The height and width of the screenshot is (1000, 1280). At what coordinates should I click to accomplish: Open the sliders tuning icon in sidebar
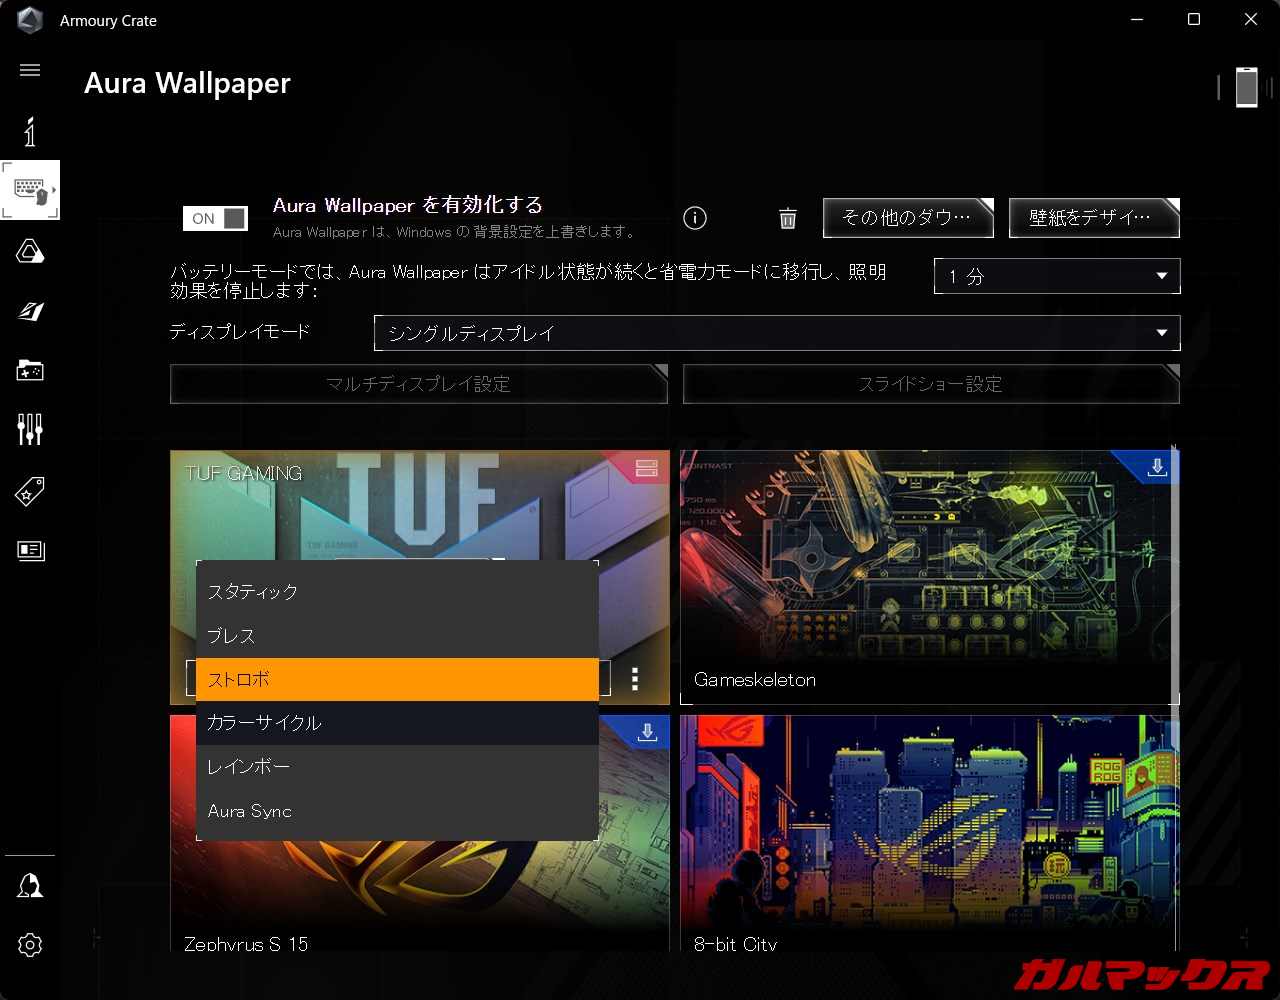coord(30,430)
